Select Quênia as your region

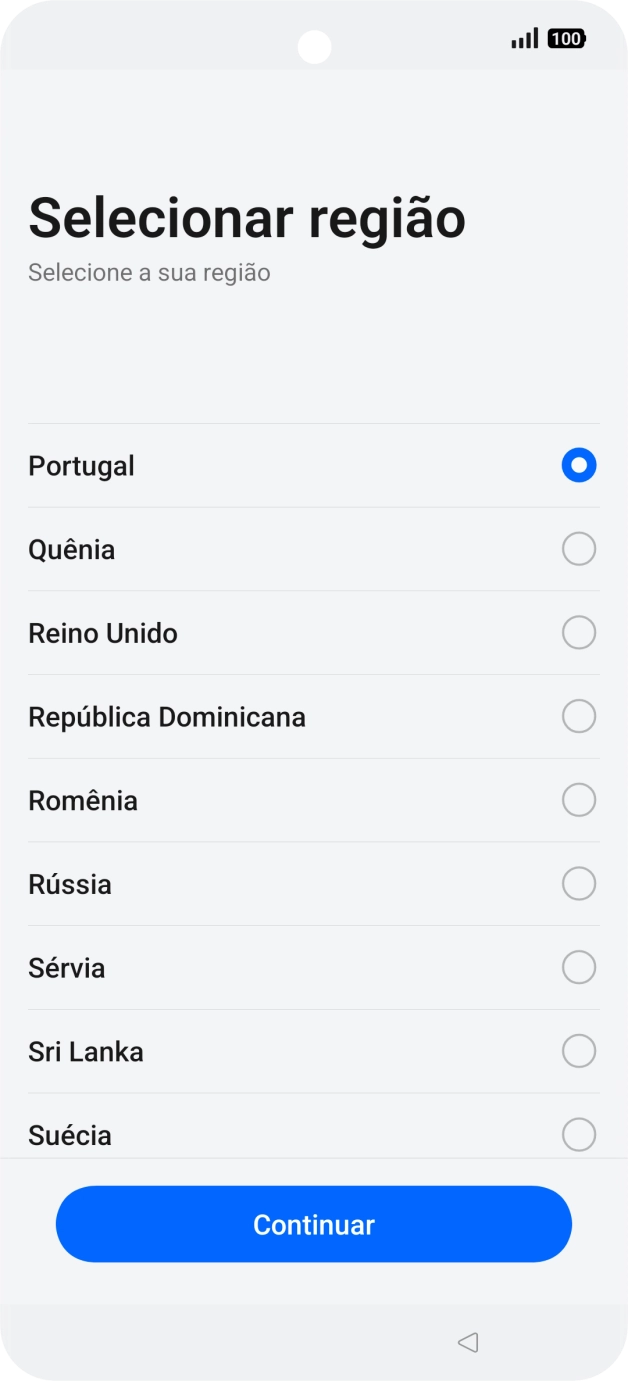click(x=579, y=548)
